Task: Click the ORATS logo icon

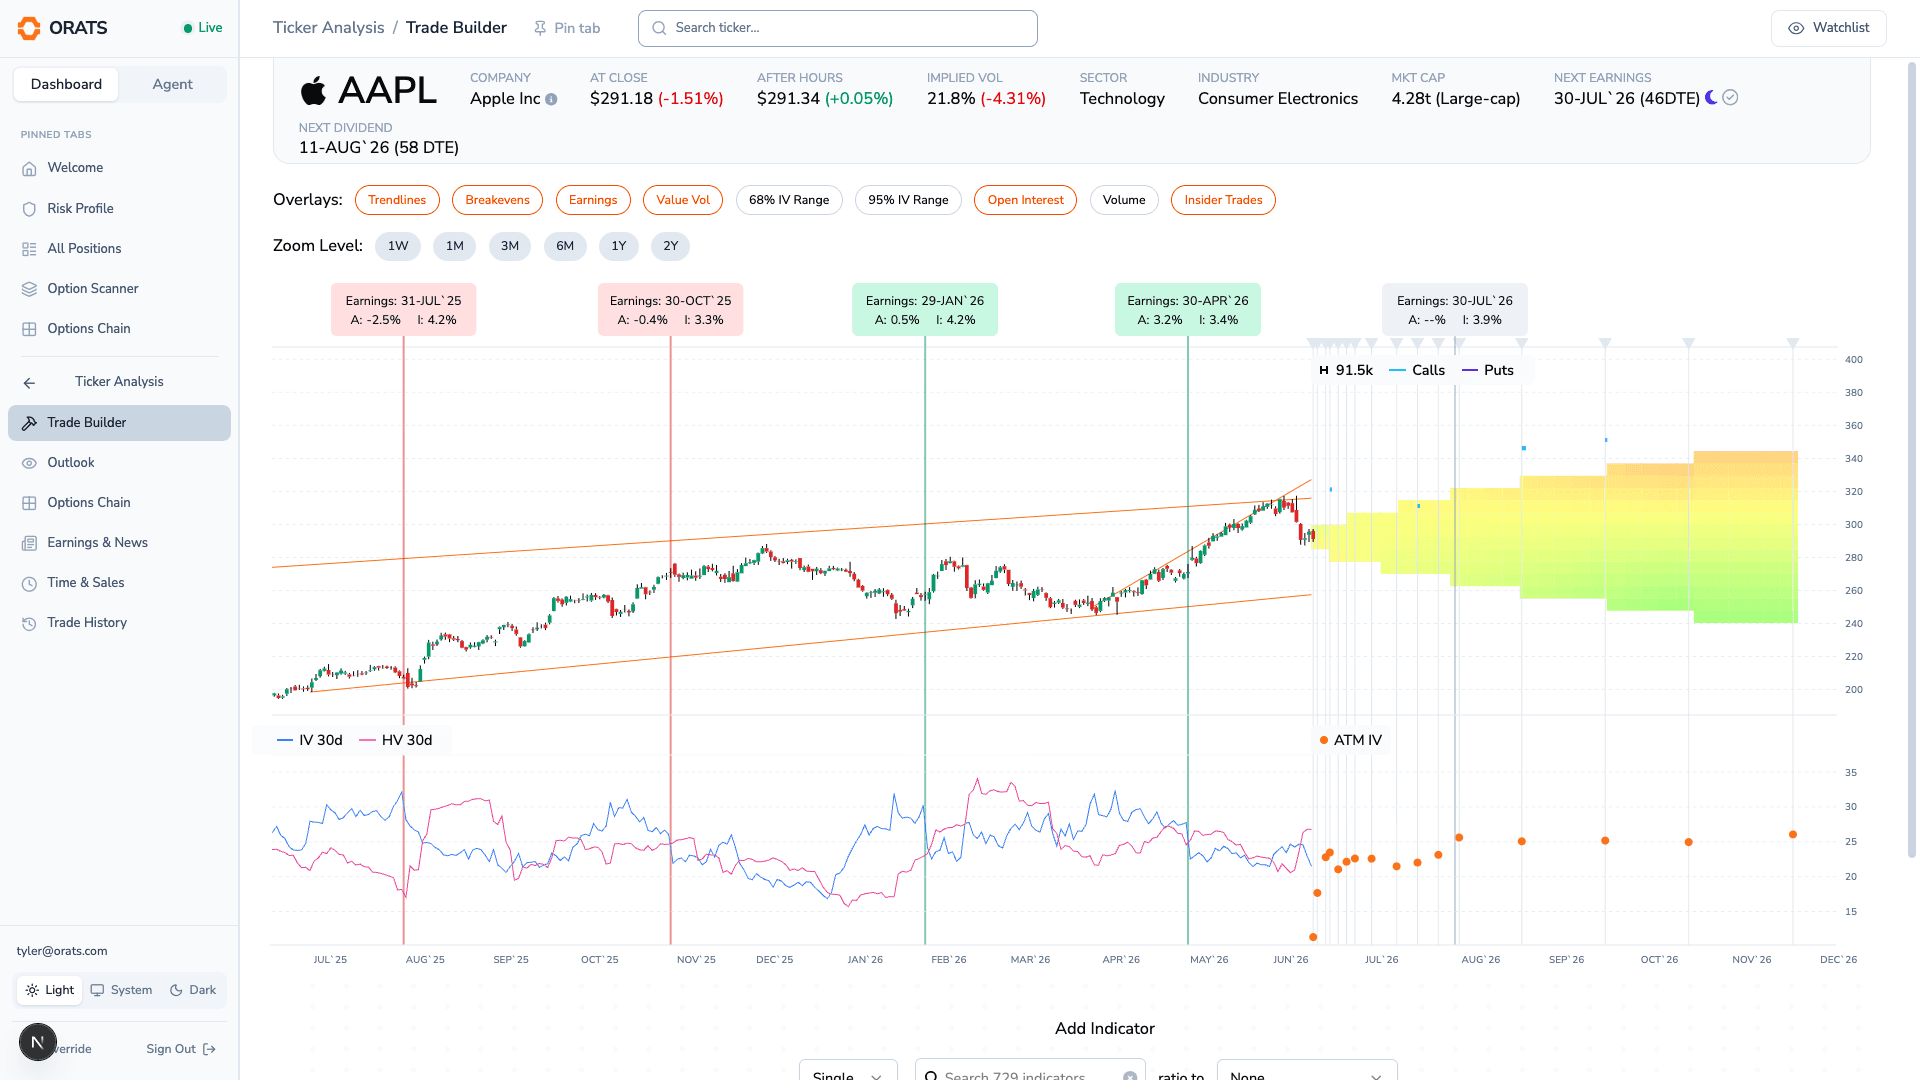Action: tap(29, 28)
